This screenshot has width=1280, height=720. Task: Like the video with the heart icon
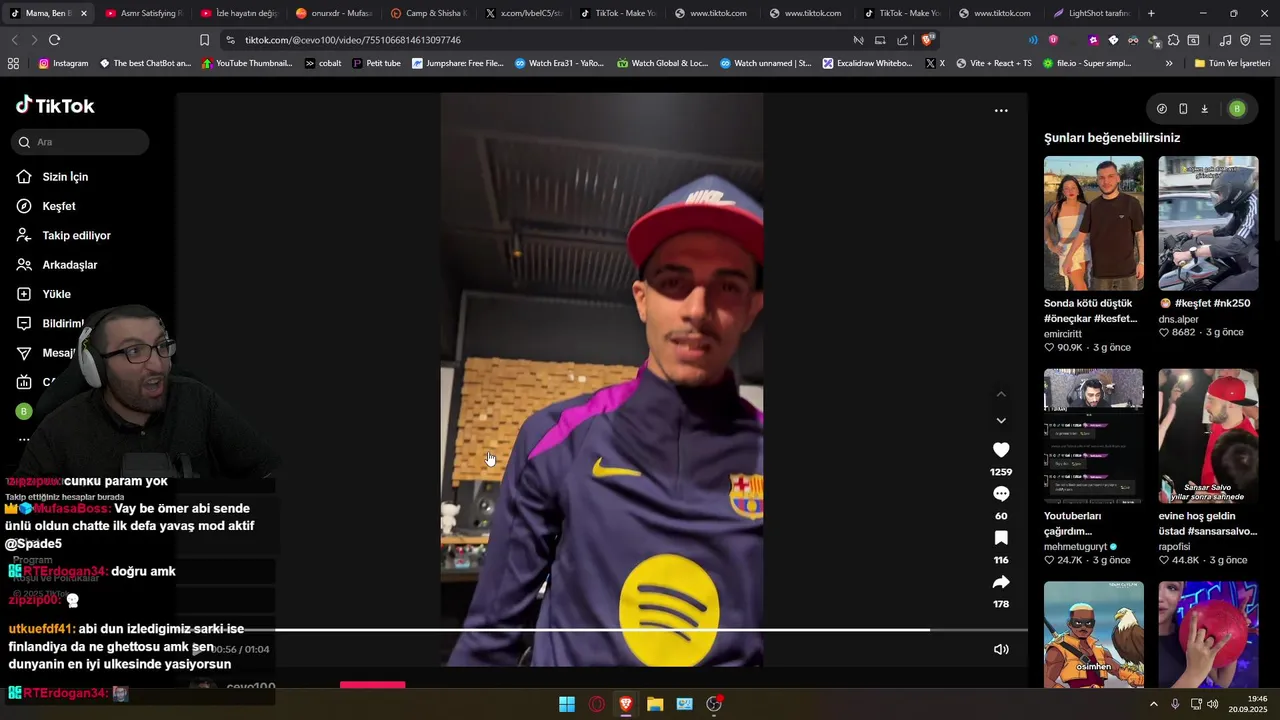(1001, 450)
